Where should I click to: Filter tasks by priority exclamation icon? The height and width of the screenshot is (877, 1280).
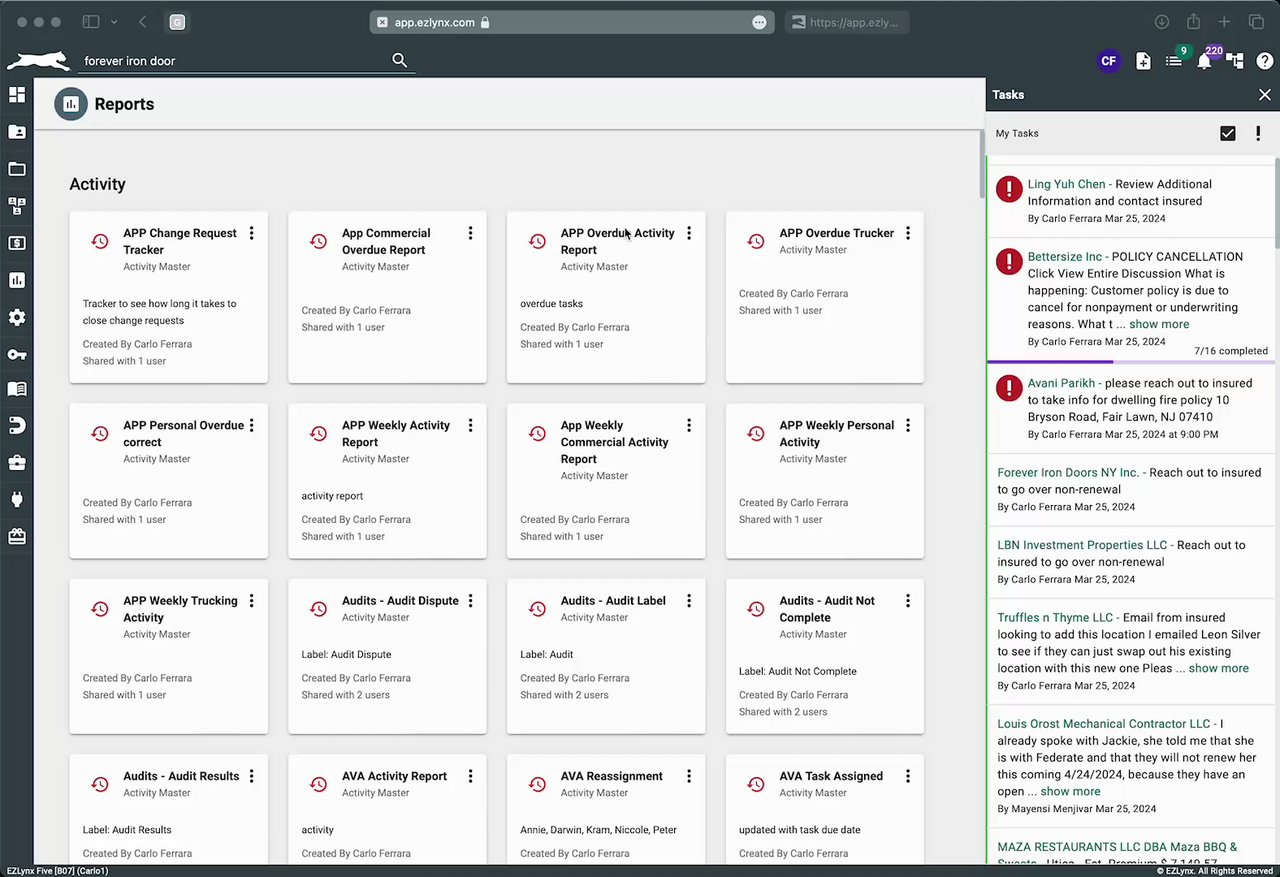point(1258,133)
